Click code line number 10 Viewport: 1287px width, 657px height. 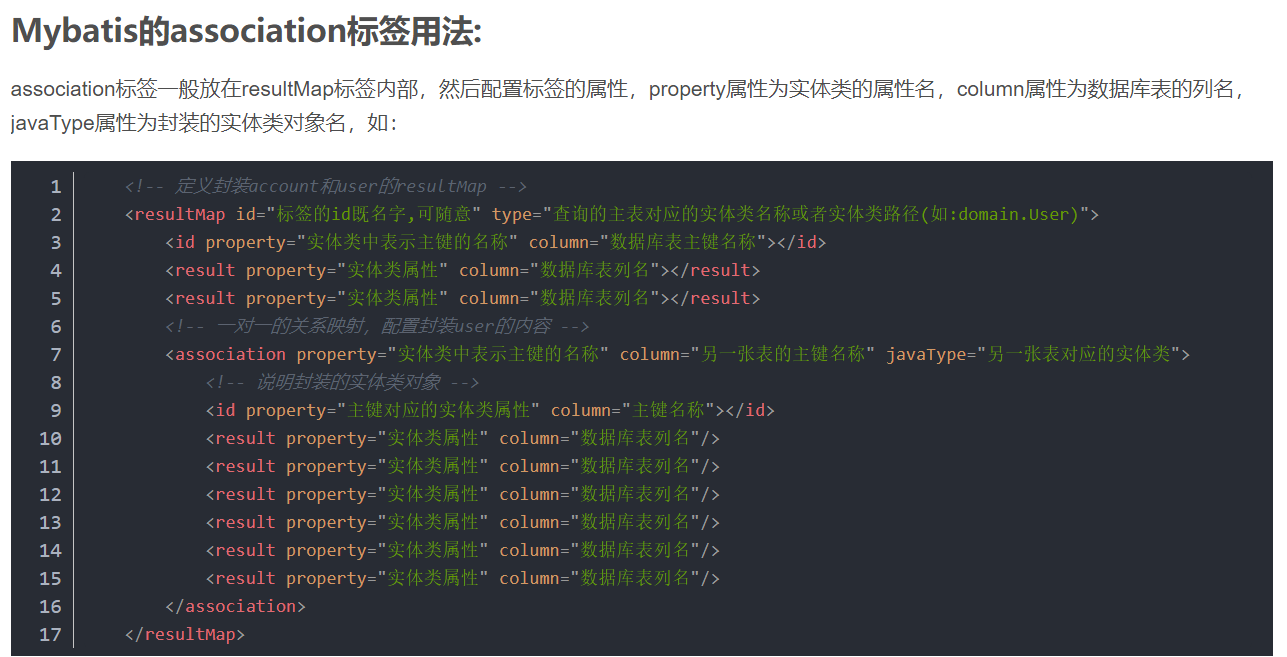tap(50, 438)
